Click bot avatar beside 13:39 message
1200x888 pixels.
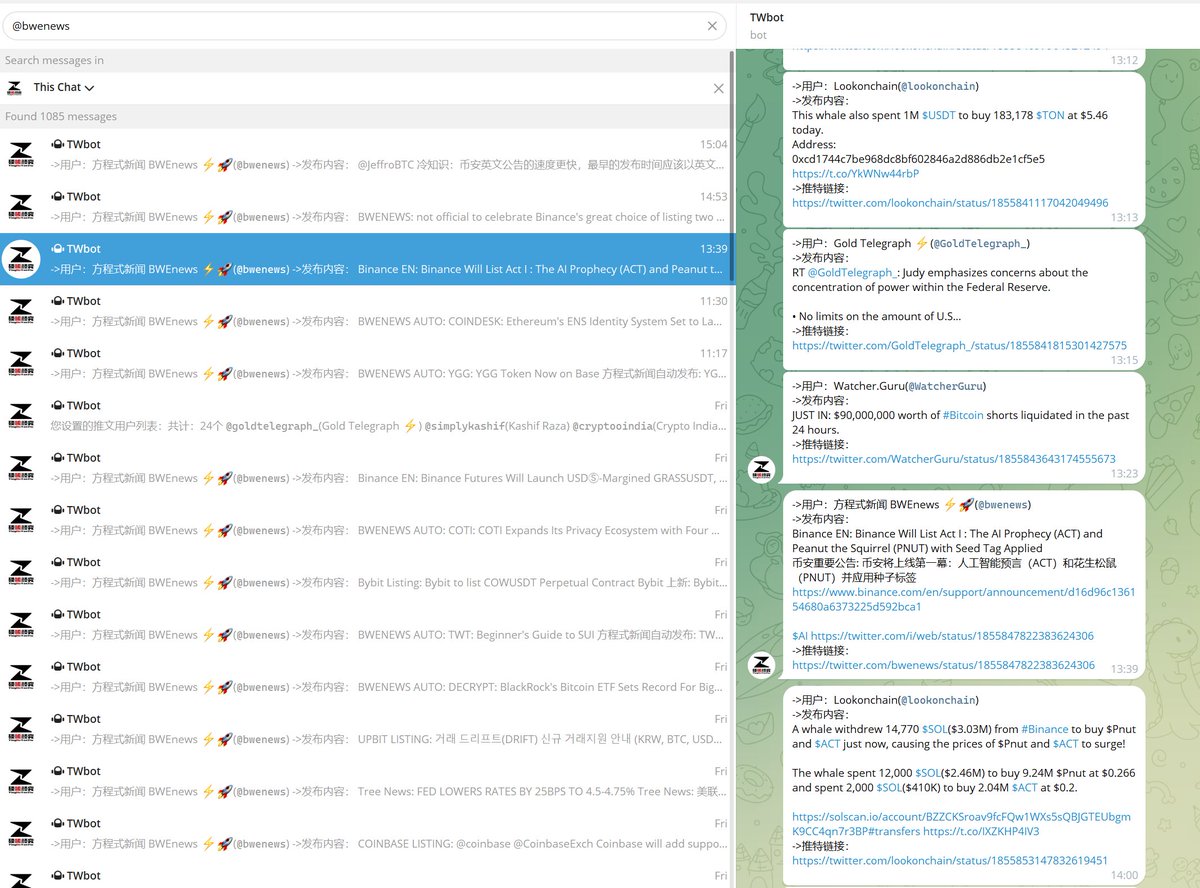click(x=762, y=664)
